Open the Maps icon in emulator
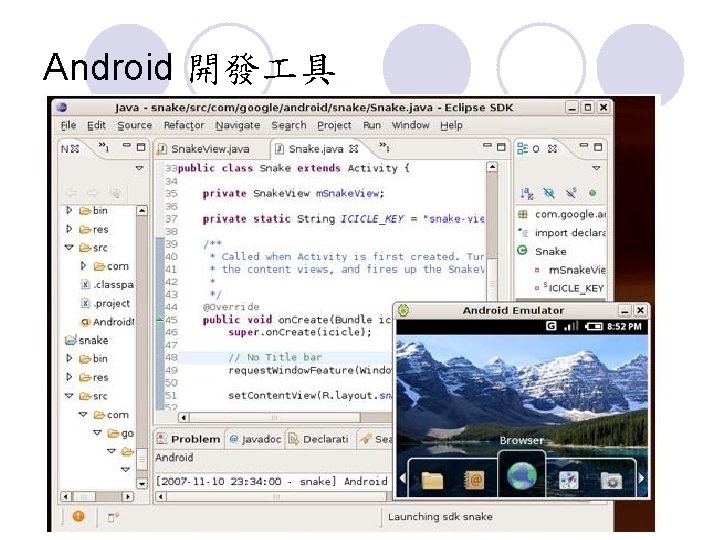The image size is (720, 540). click(x=568, y=480)
